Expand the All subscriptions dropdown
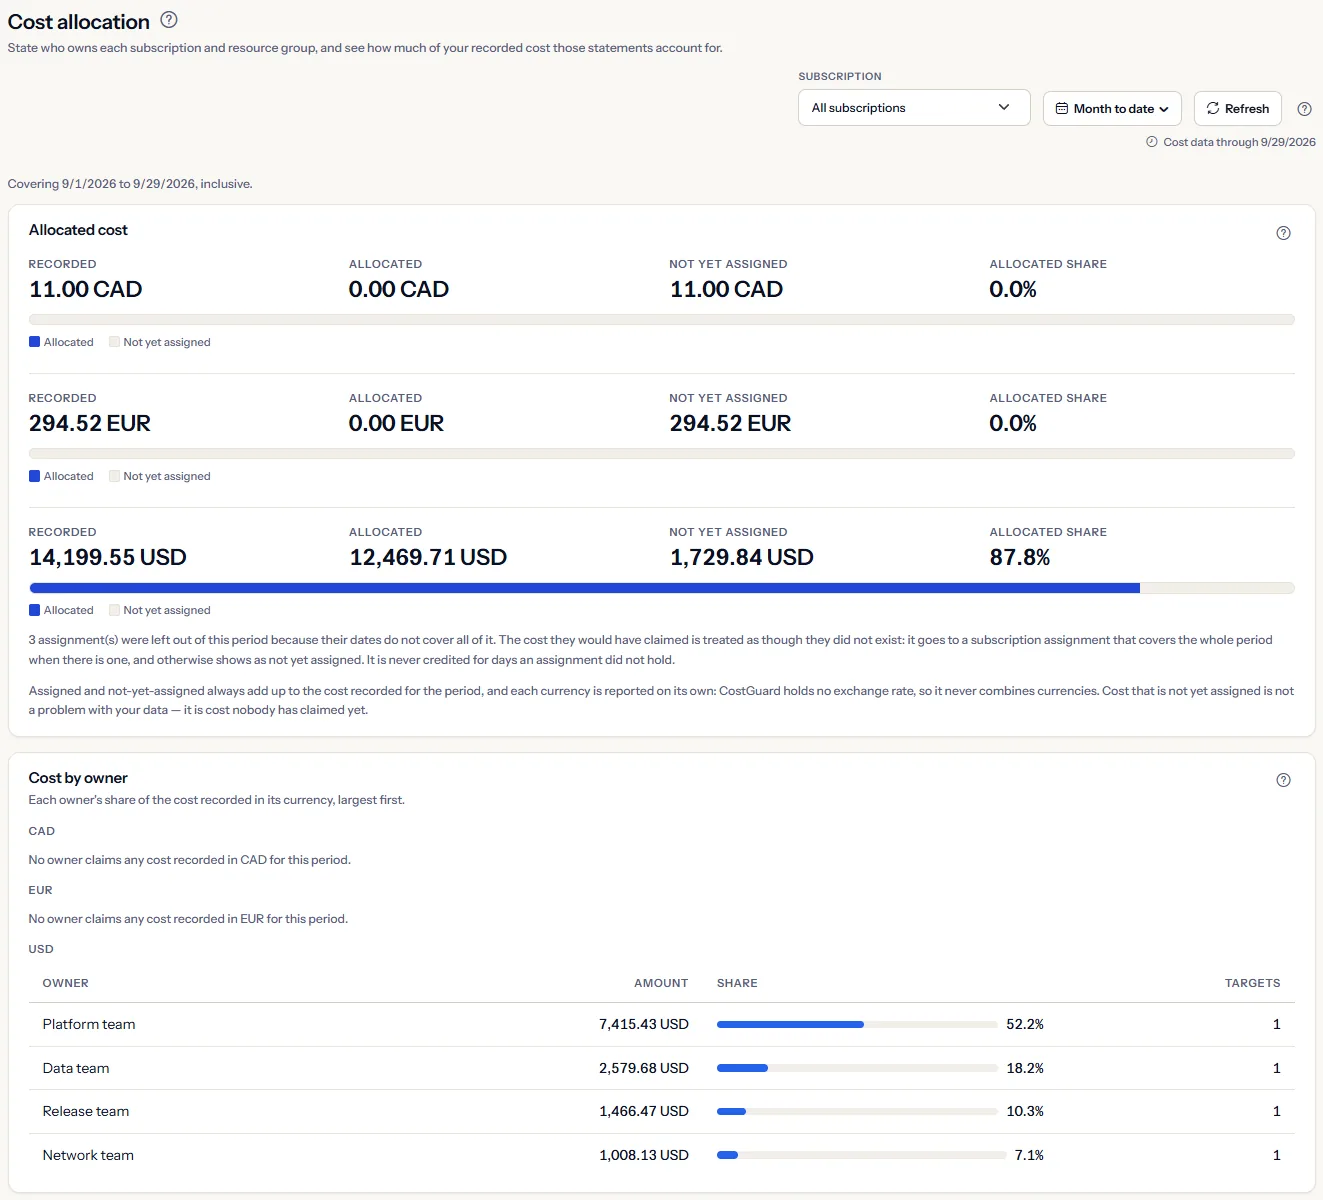 (x=914, y=108)
